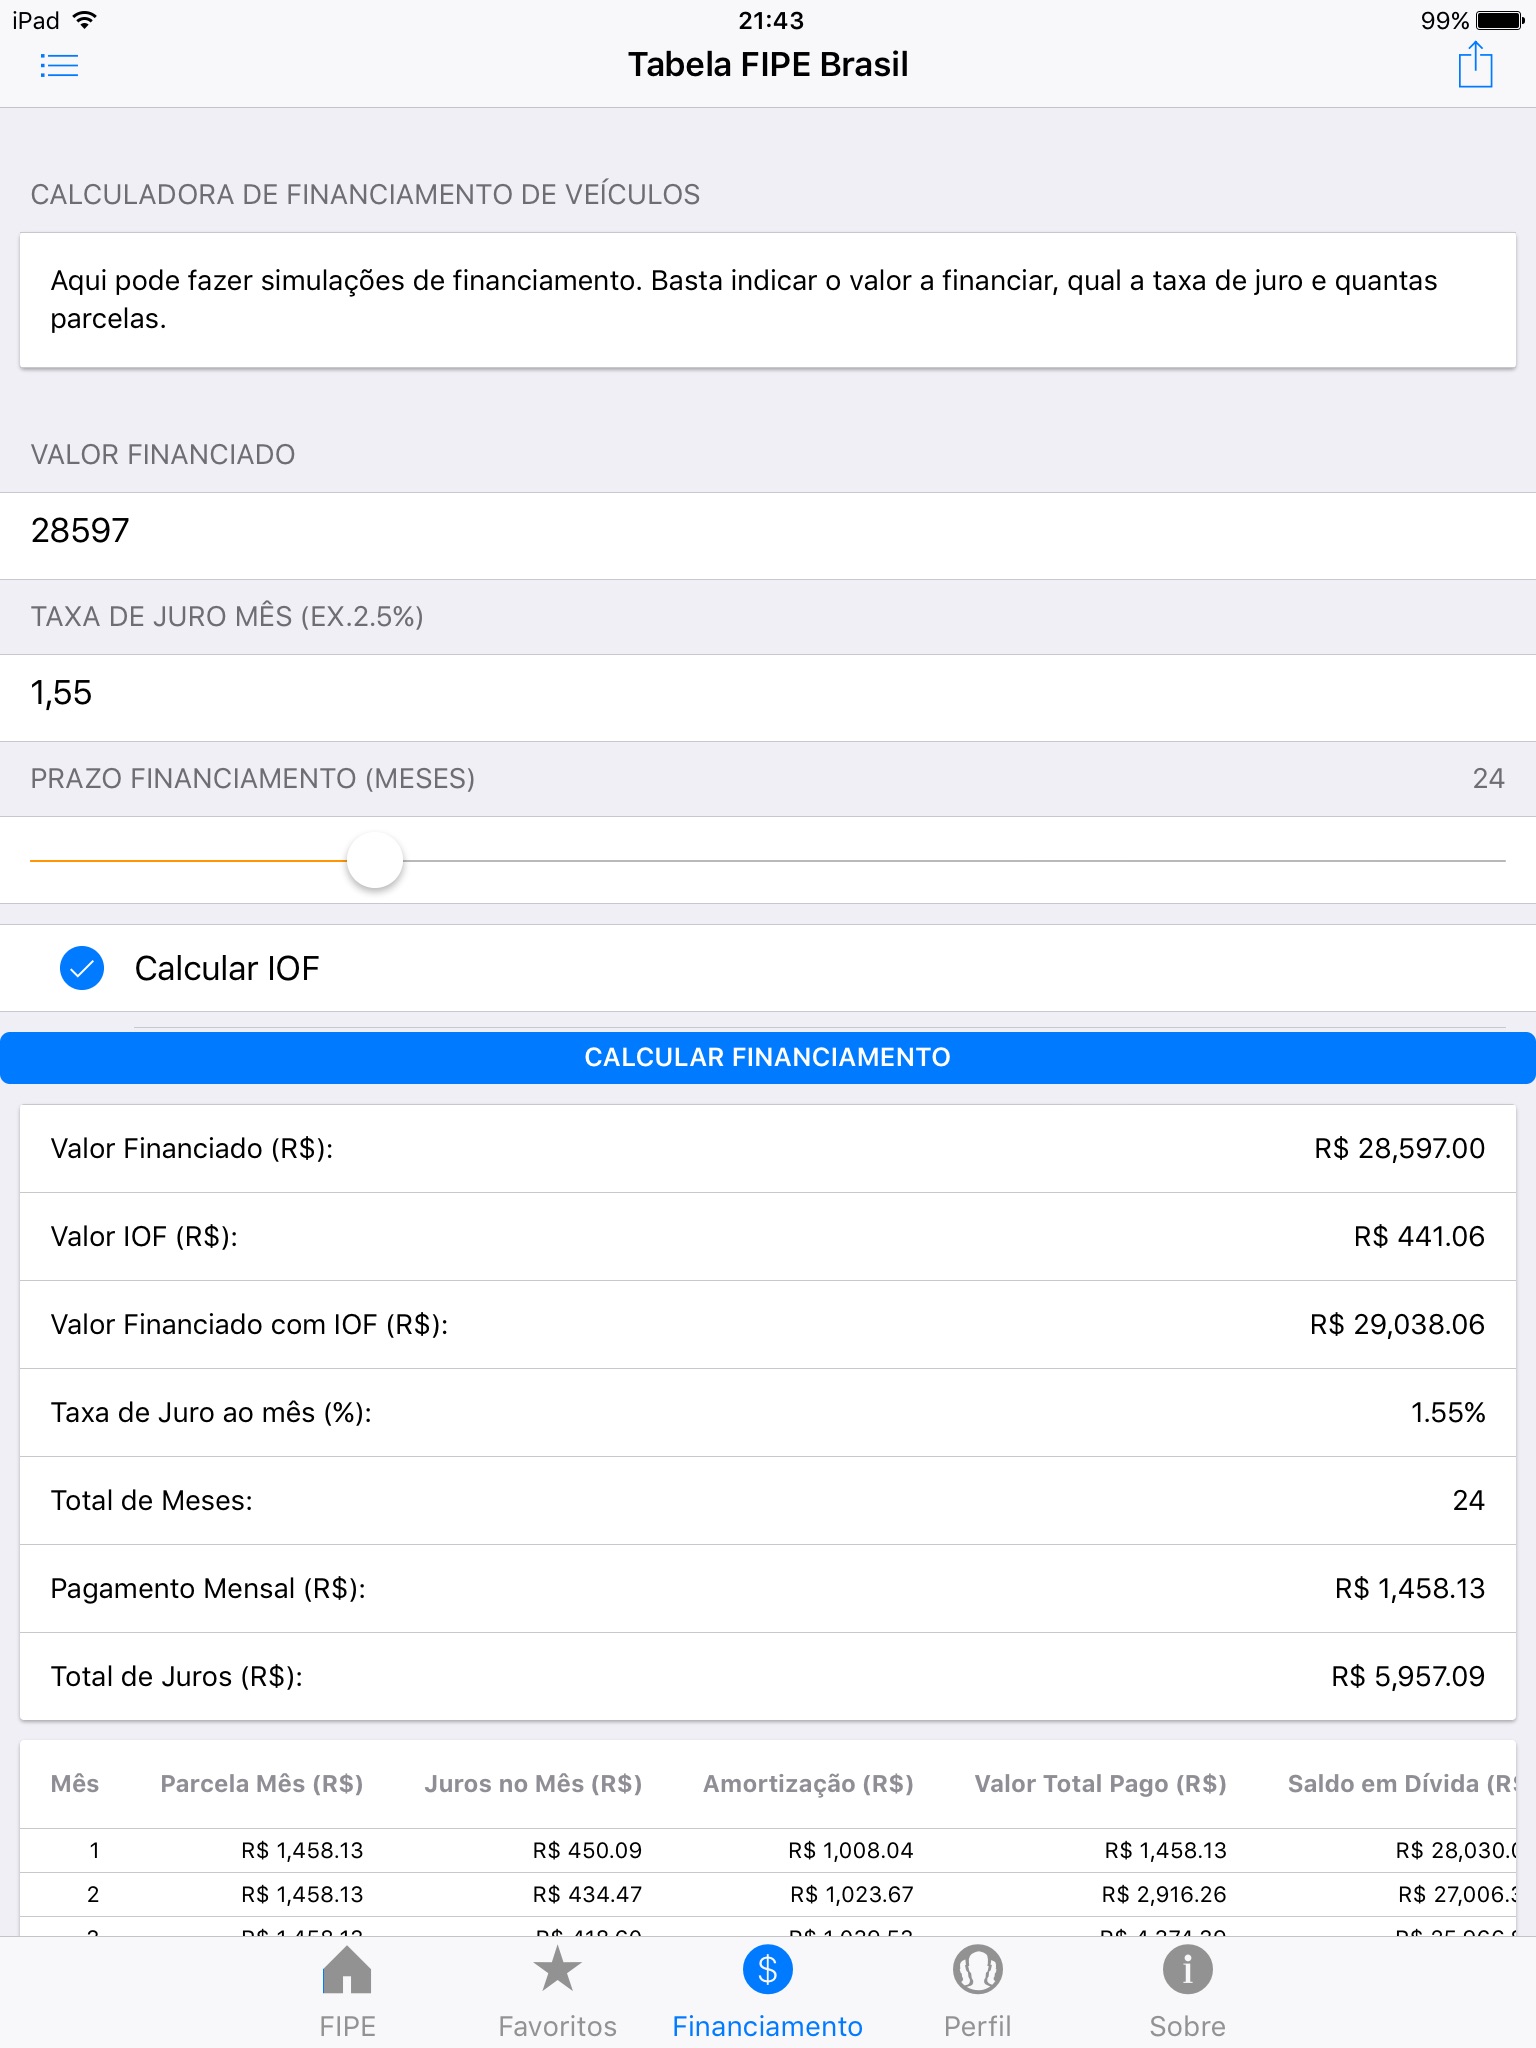Focus the Valor Financiado field 28597
This screenshot has width=1536, height=2048.
(x=768, y=535)
